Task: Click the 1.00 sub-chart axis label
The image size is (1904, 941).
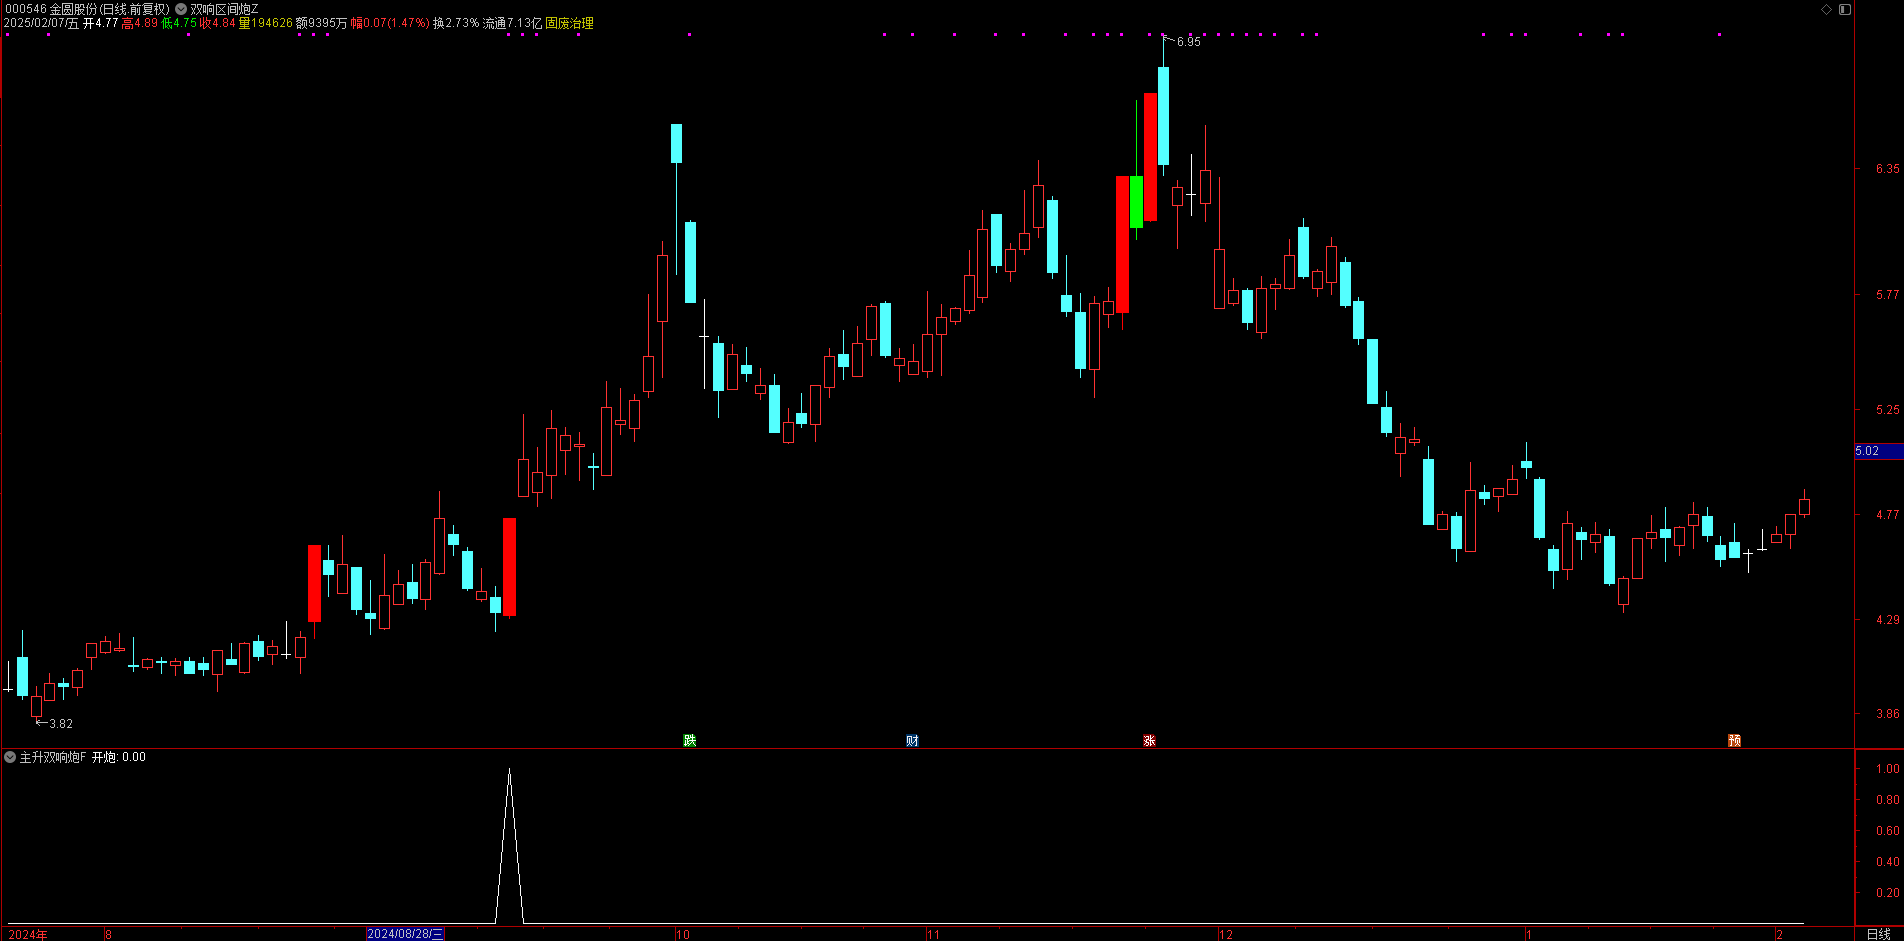Action: click(1888, 769)
